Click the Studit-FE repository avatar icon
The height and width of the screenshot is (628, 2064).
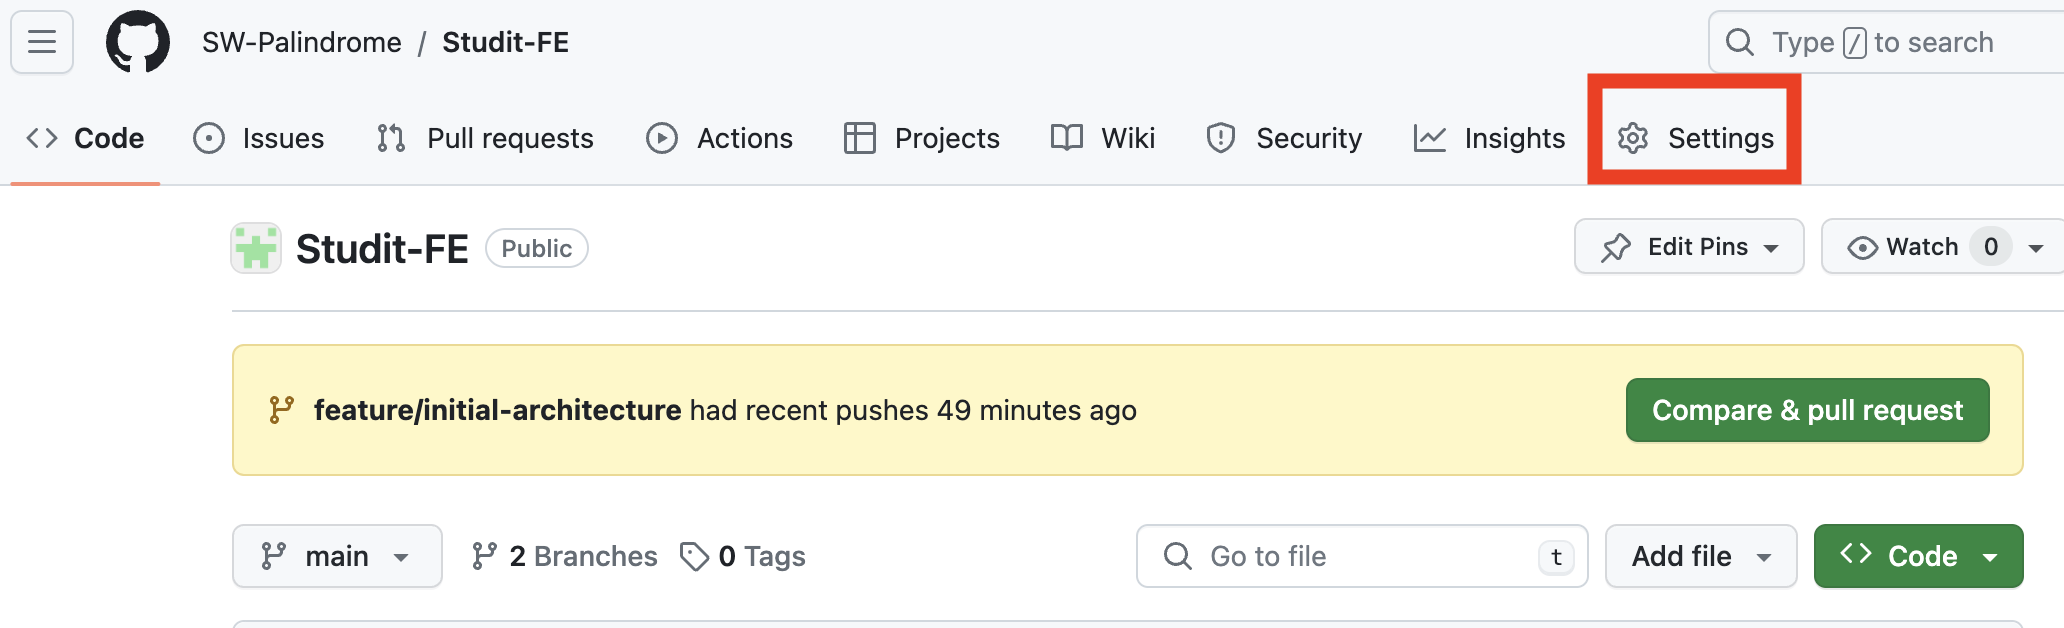(256, 248)
